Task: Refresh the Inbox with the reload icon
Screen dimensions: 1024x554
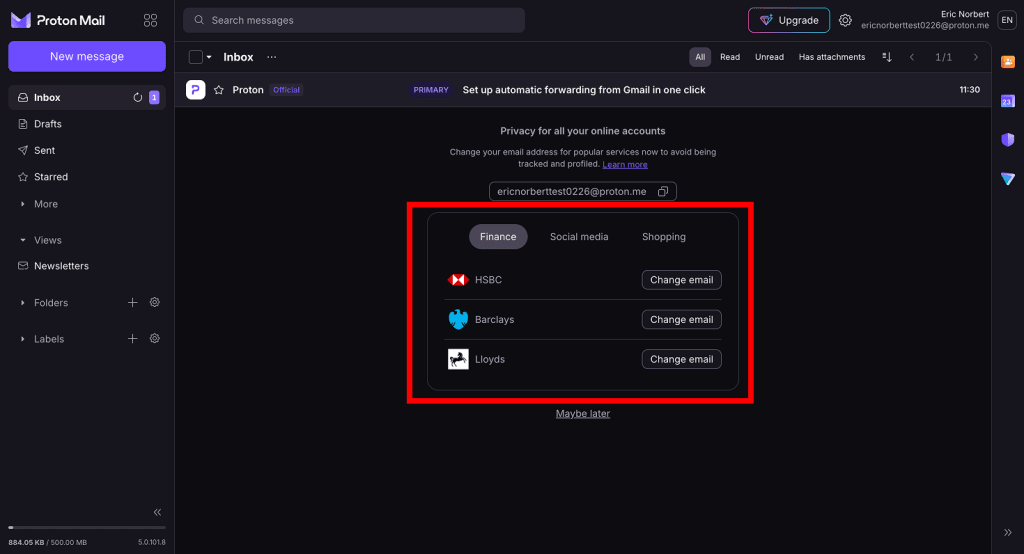Action: 138,97
